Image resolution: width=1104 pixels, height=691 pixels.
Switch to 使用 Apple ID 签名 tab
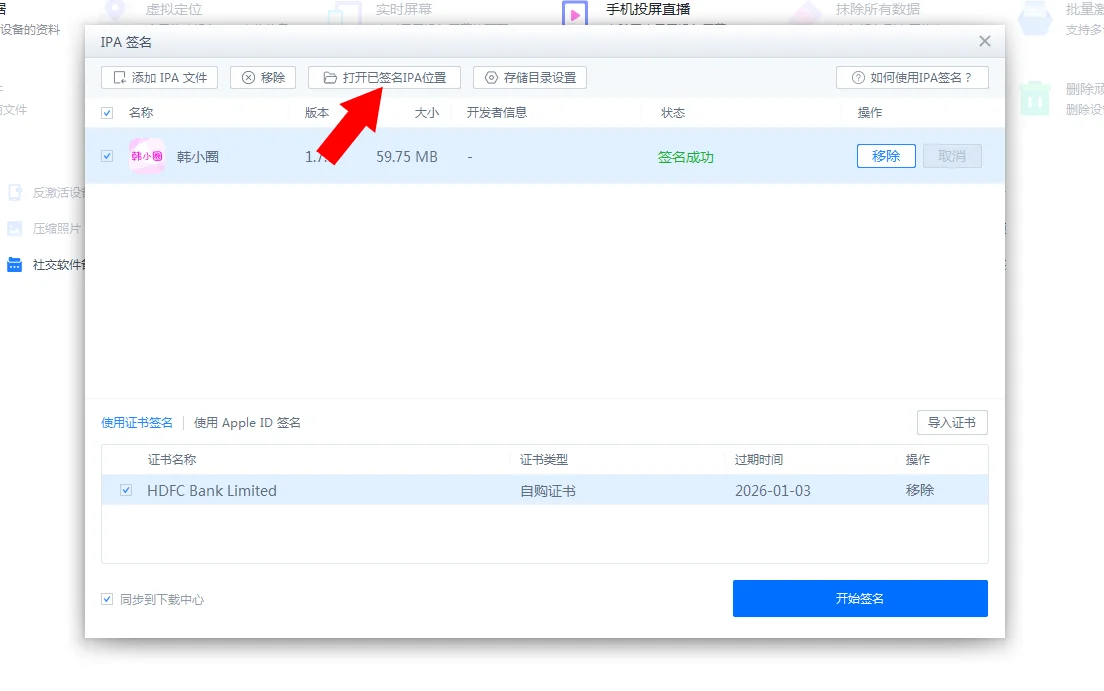[x=246, y=422]
